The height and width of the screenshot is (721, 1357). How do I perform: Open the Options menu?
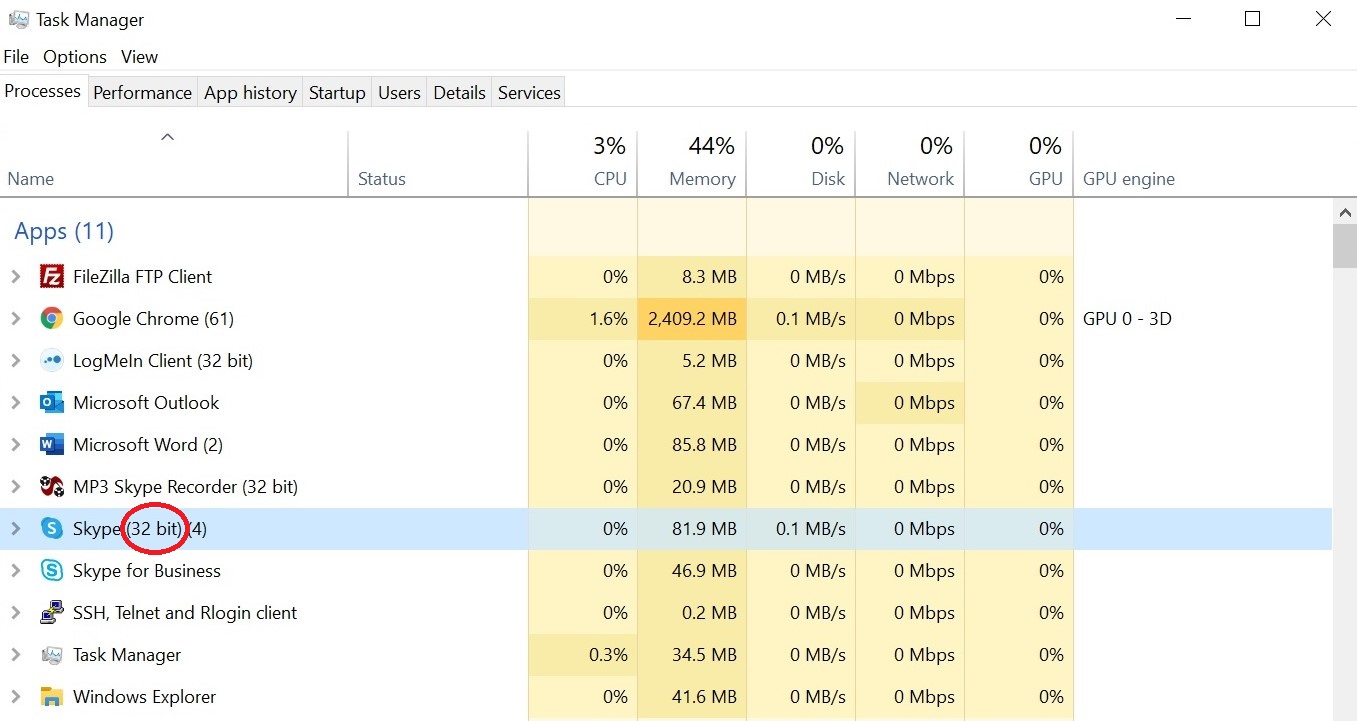(x=75, y=57)
